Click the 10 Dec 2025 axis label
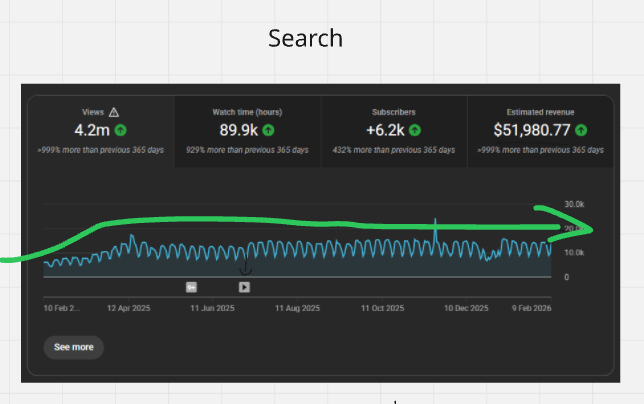 [x=466, y=308]
